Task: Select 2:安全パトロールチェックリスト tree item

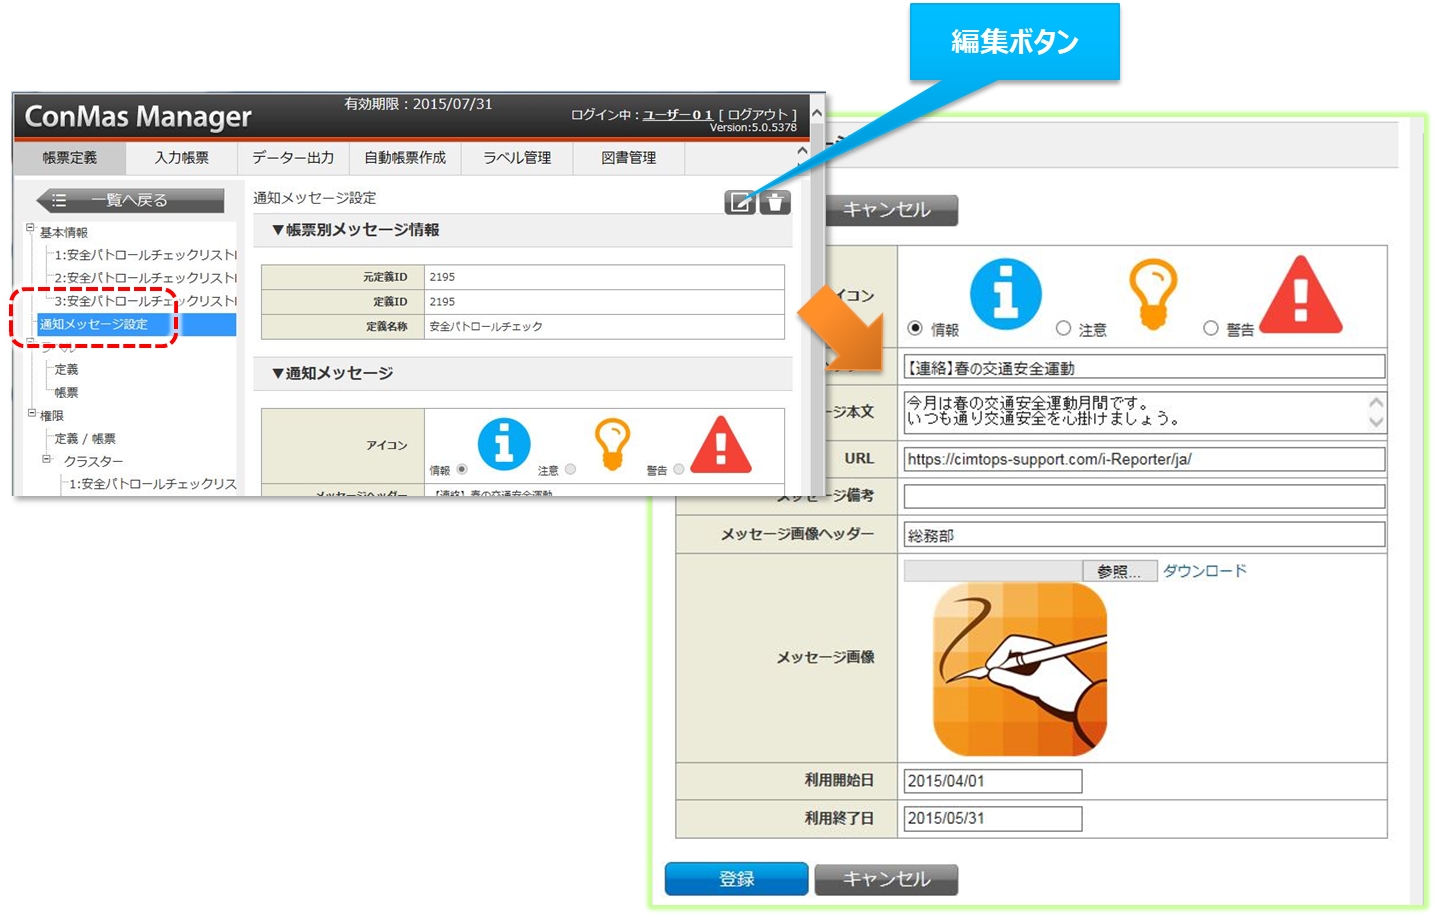Action: [x=146, y=278]
